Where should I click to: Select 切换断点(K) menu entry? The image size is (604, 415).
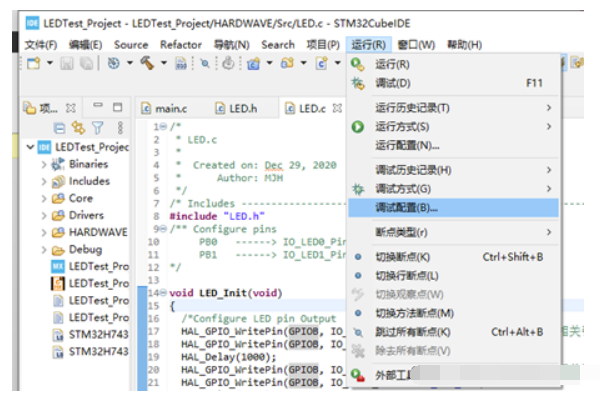pyautogui.click(x=453, y=257)
